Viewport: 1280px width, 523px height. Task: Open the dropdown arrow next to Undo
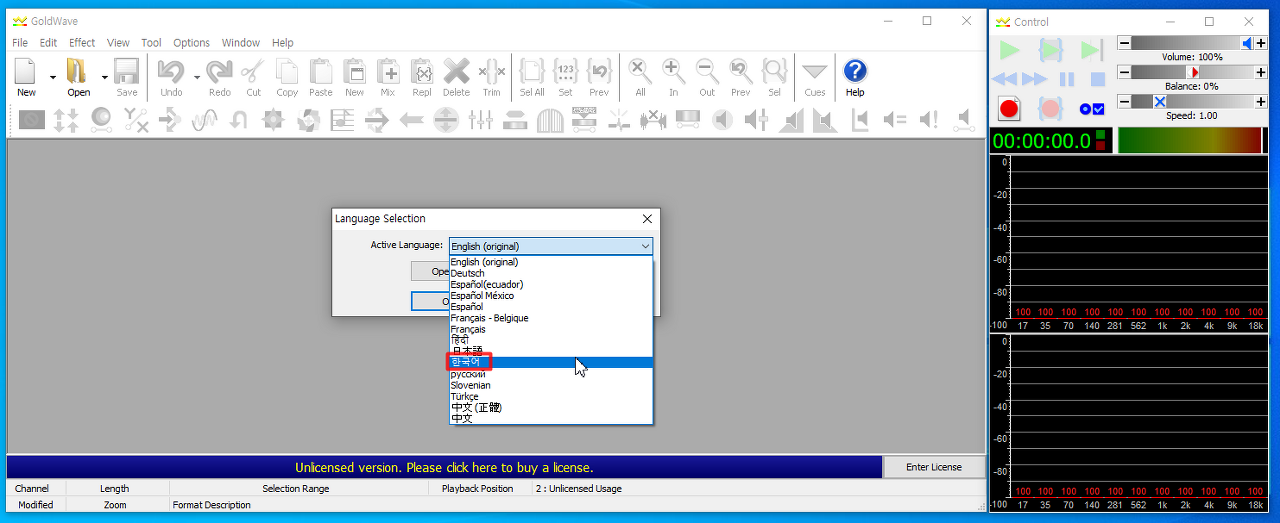coord(197,77)
